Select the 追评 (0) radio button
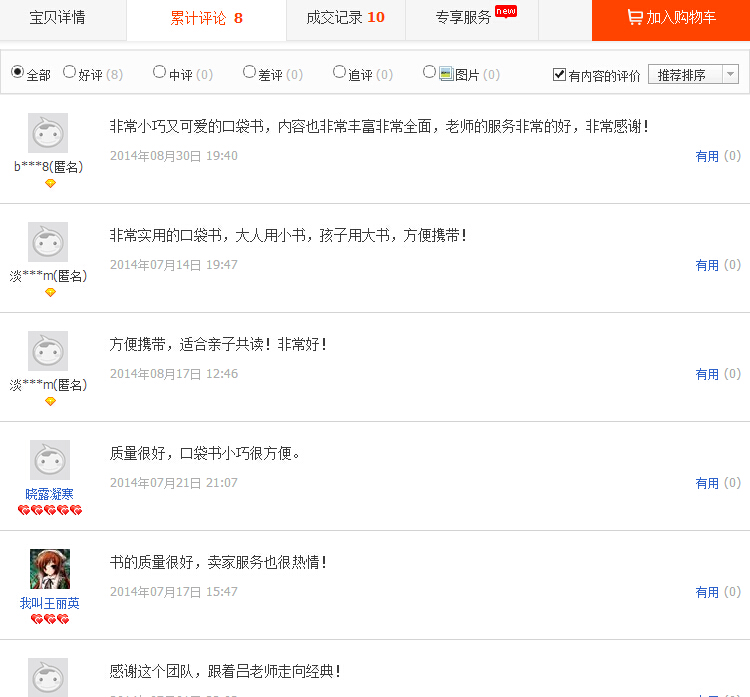750x697 pixels. coord(339,72)
